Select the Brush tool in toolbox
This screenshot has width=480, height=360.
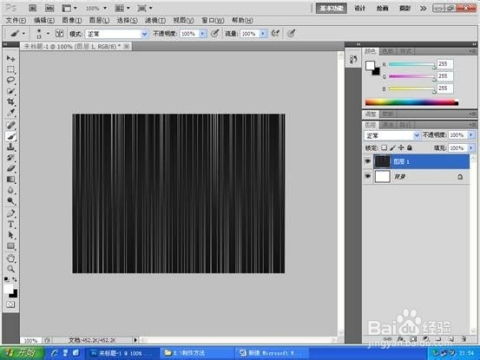pos(11,136)
